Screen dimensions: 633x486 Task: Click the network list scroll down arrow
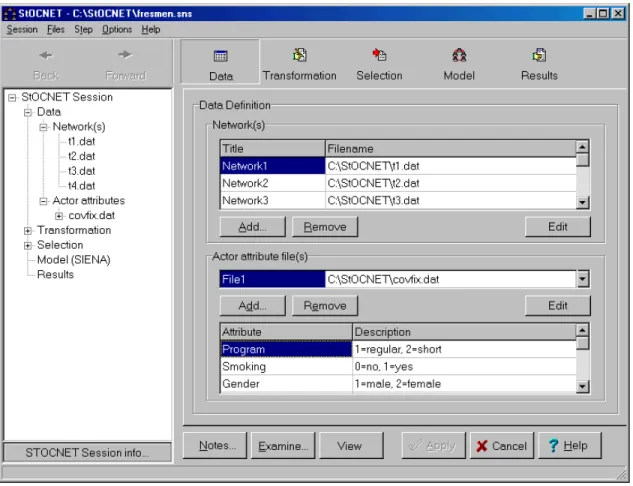(x=582, y=202)
